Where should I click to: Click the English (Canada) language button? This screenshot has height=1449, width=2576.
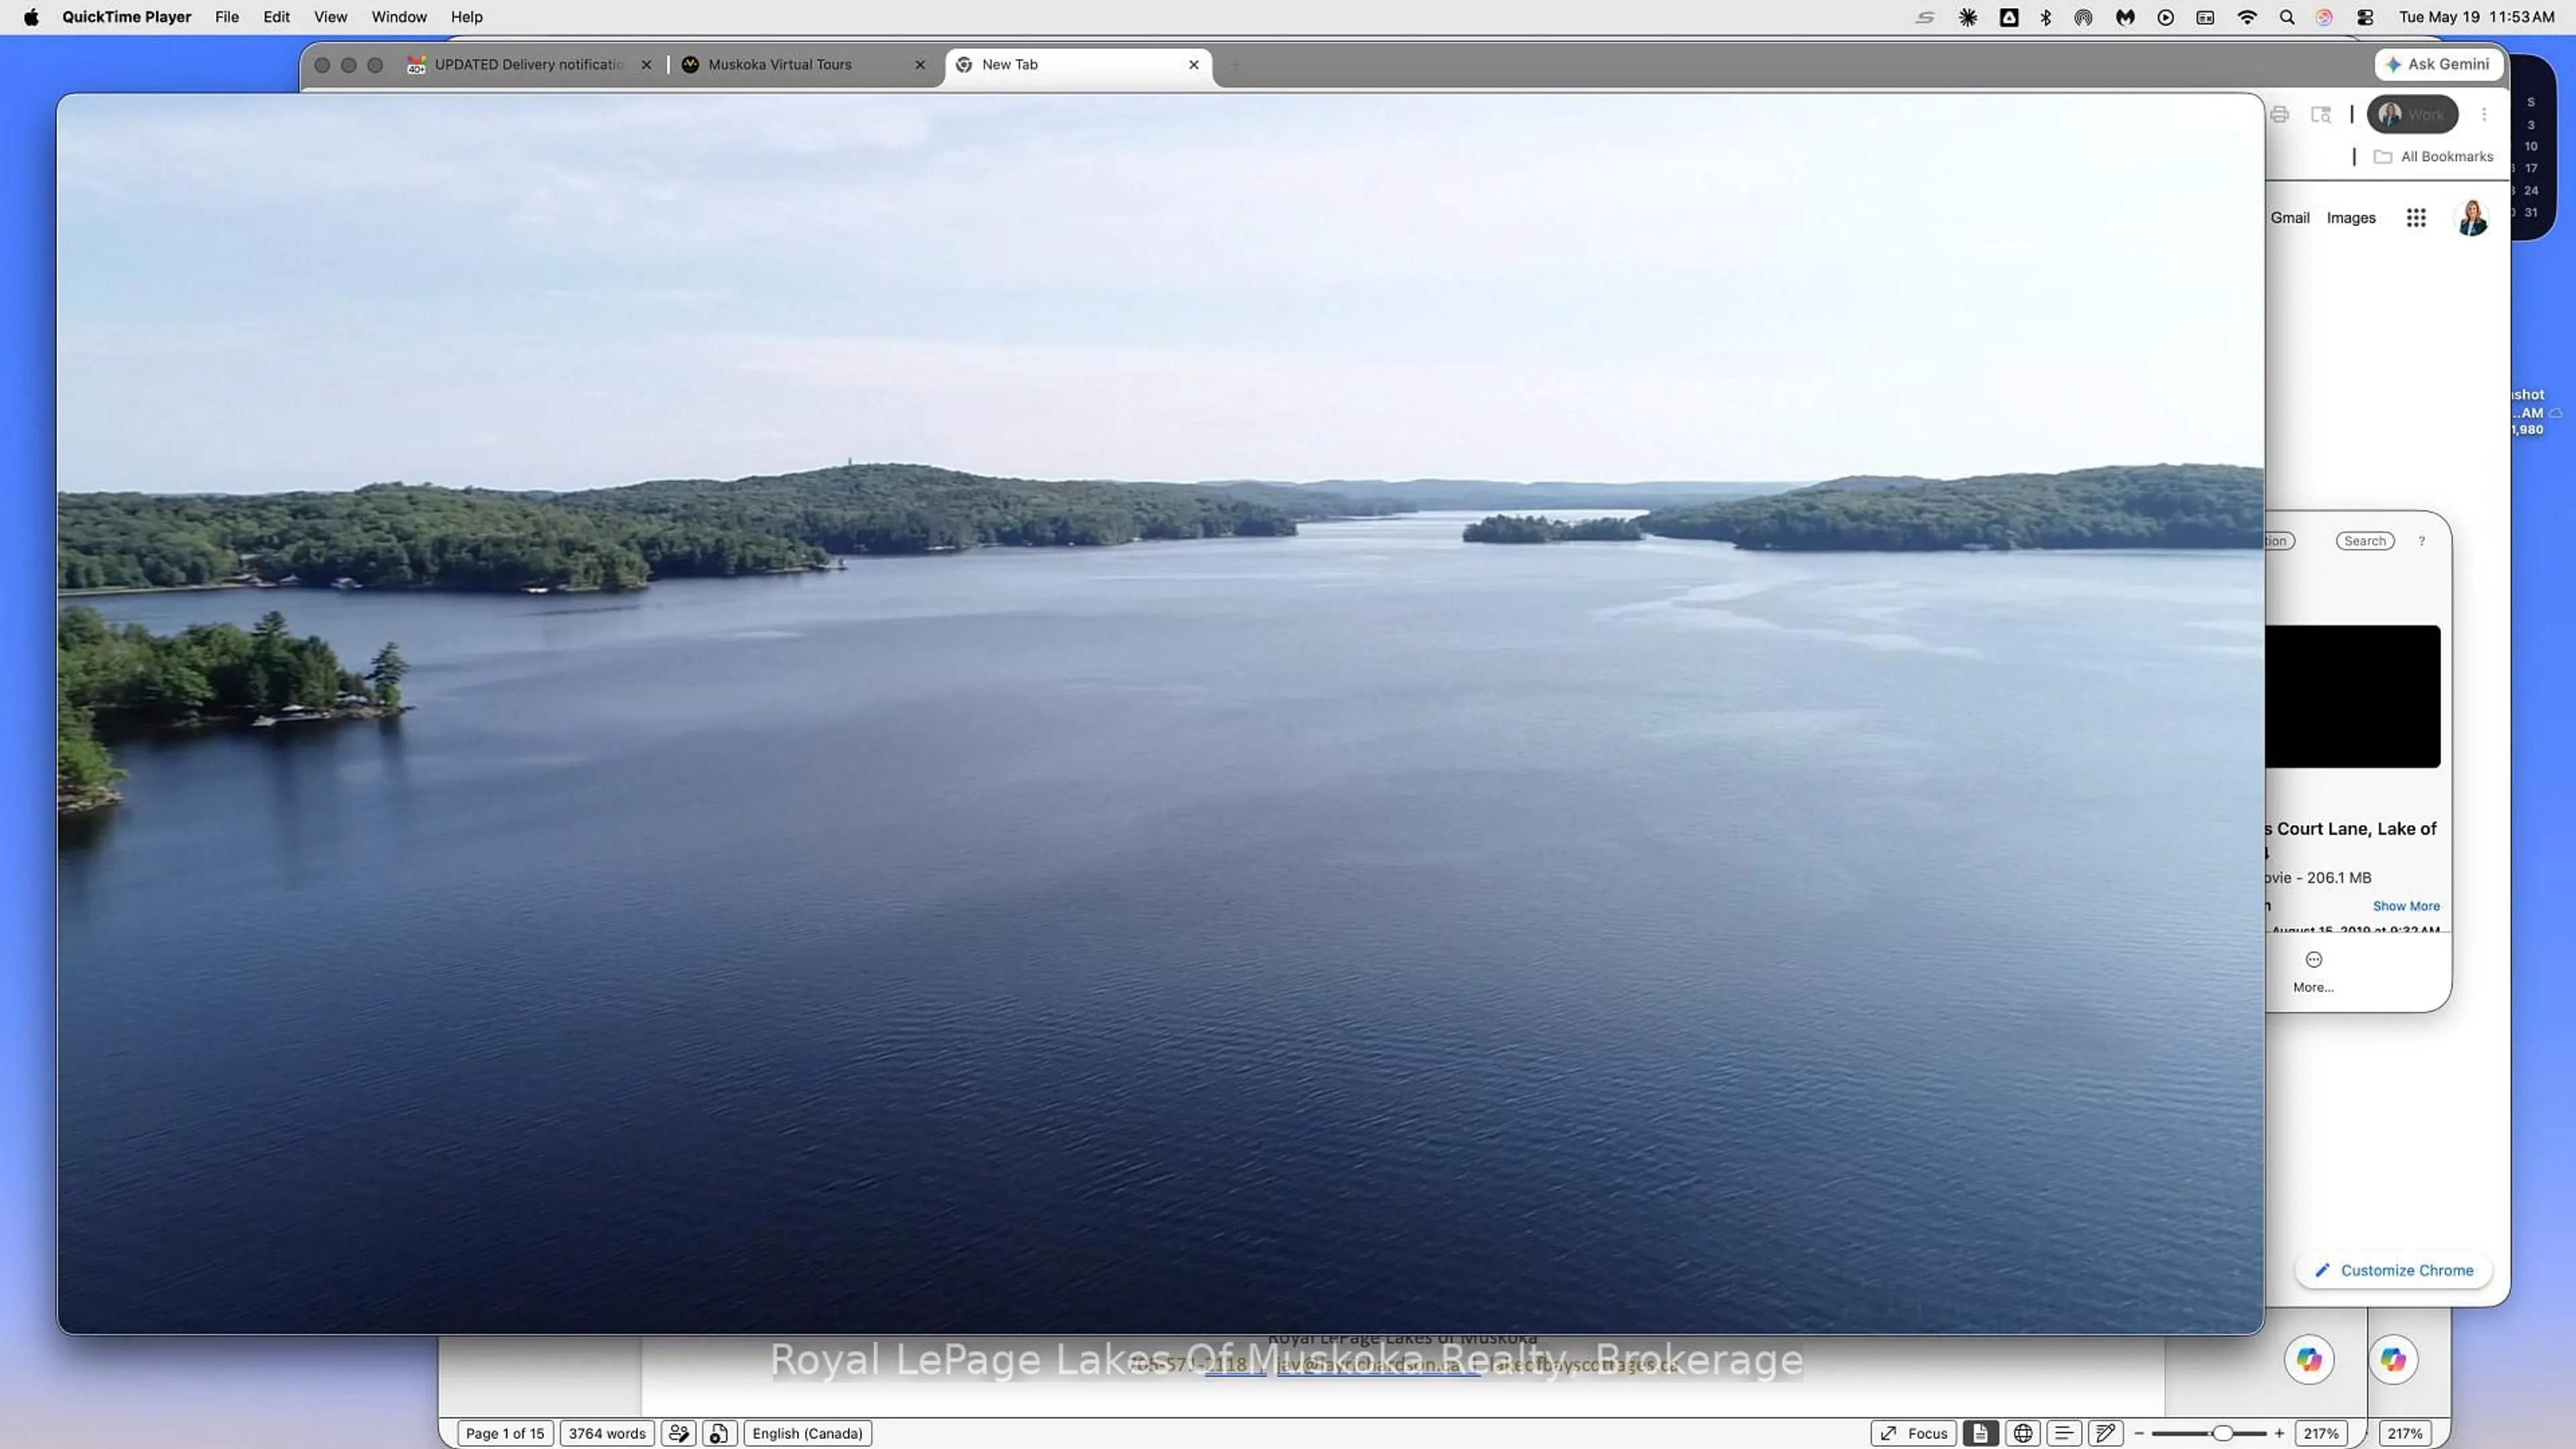point(808,1434)
